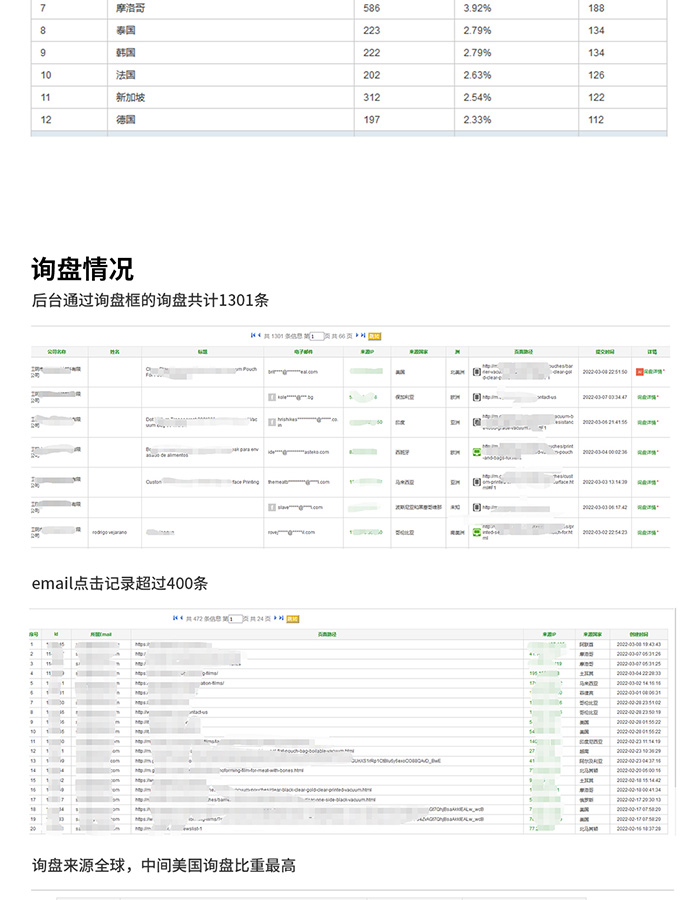Open 询盘详情 for the 2022-03-08 22:51:50 inquiry
Viewport: 700px width, 900px height.
pos(651,371)
